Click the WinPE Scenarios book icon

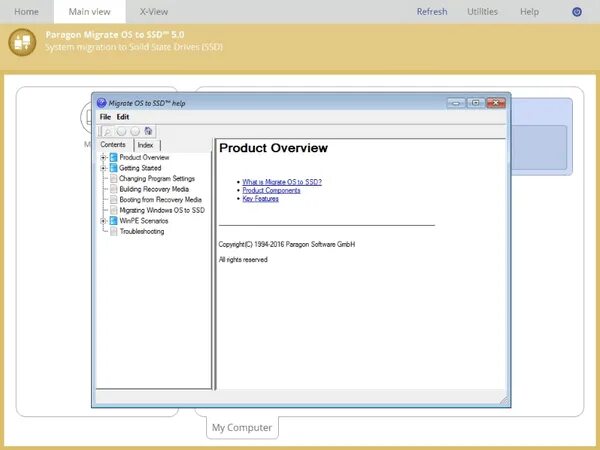coord(114,221)
